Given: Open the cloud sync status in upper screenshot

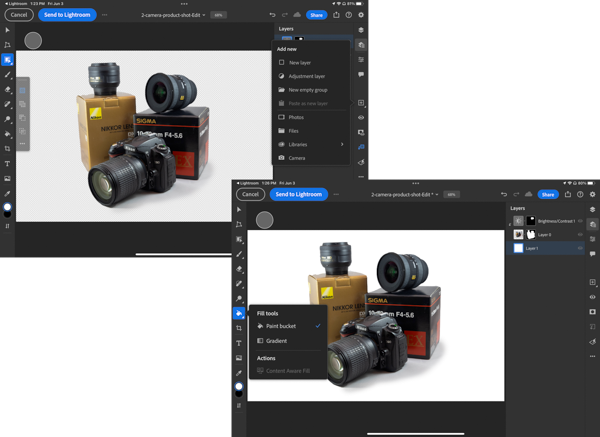Looking at the screenshot, I should click(297, 15).
